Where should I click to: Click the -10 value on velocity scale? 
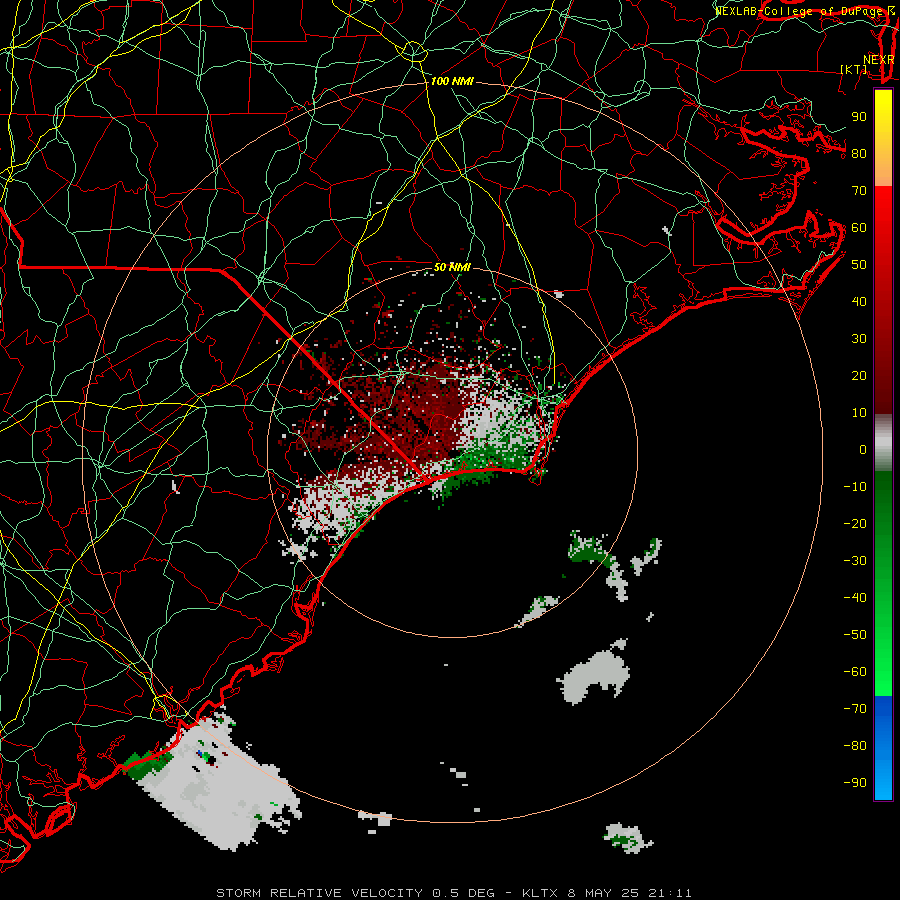(855, 487)
